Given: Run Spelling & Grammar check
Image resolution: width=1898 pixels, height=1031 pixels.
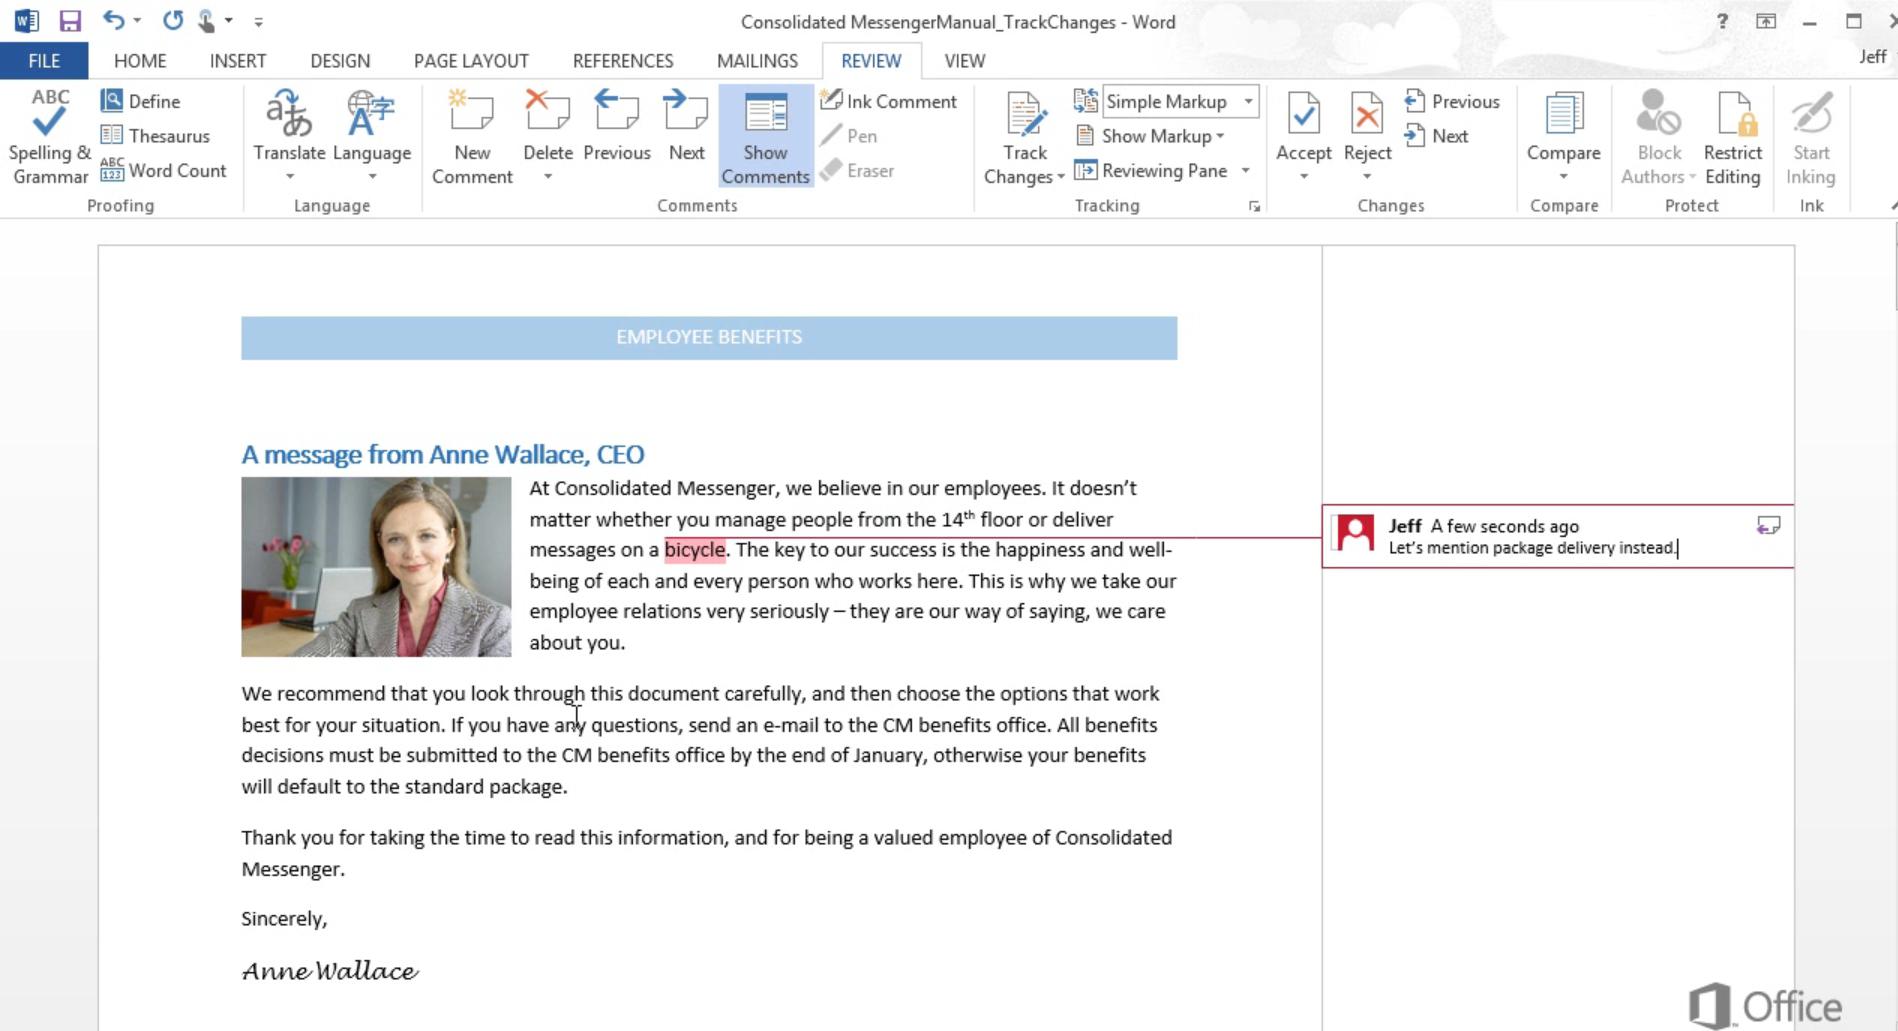Looking at the screenshot, I should click(x=49, y=137).
